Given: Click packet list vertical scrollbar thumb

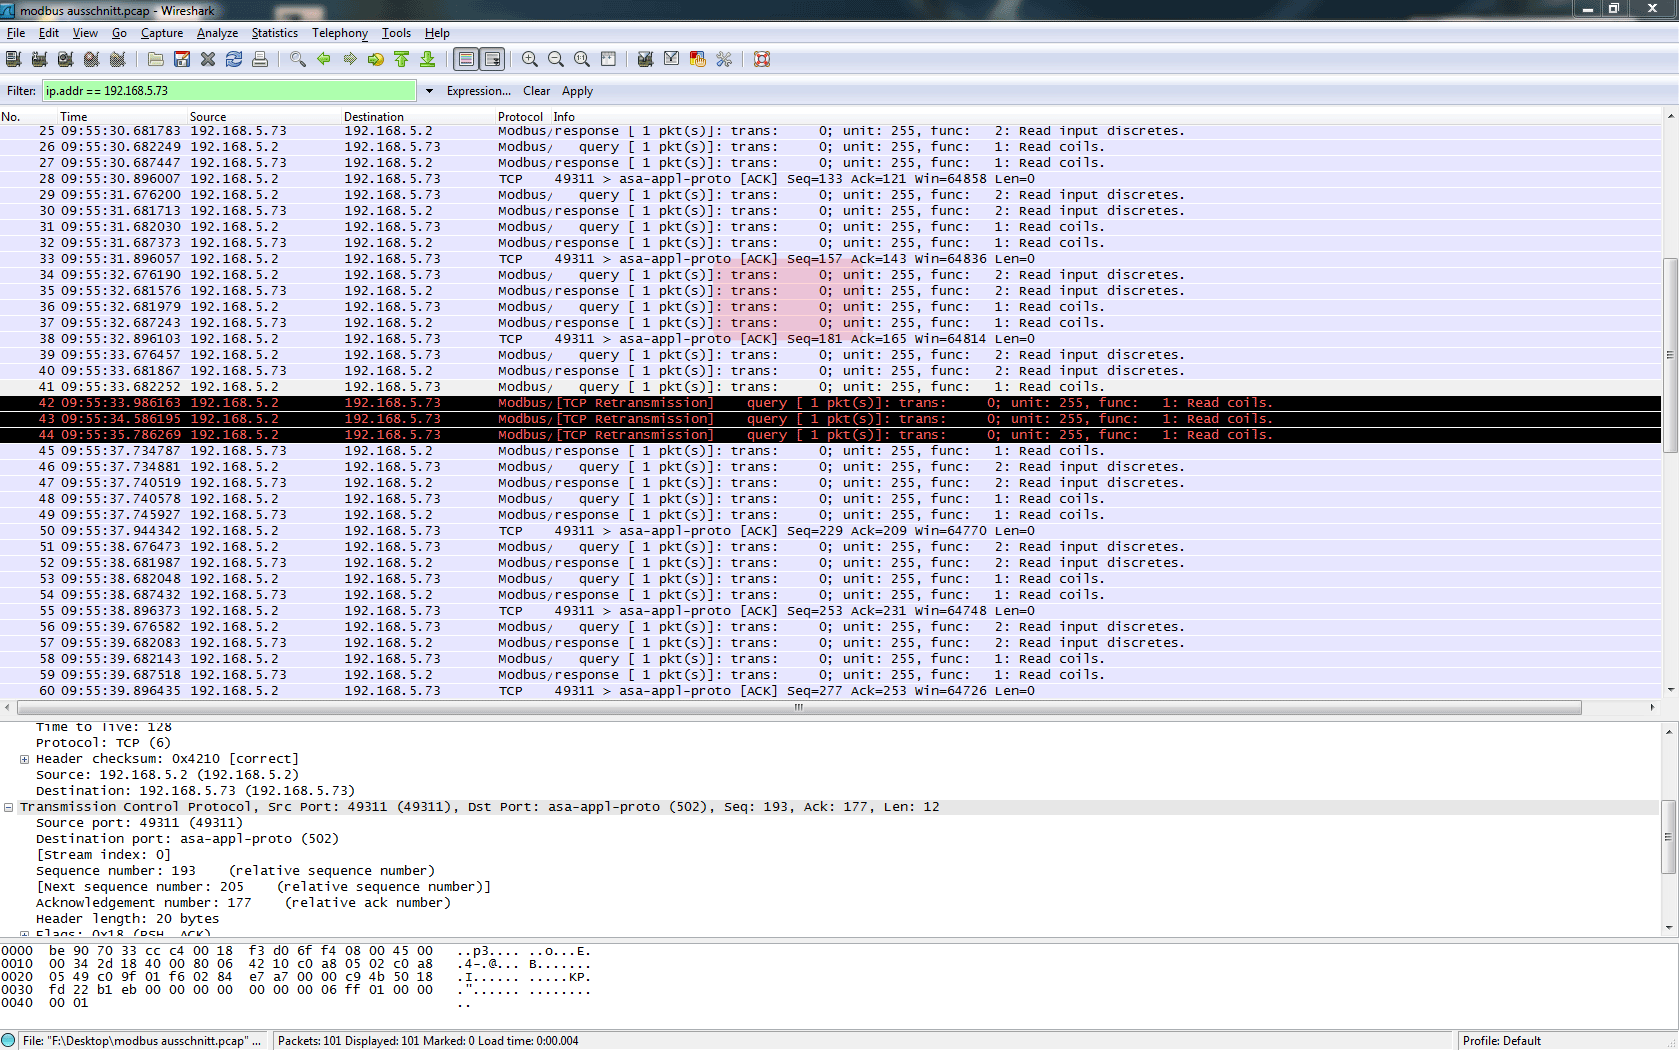Looking at the screenshot, I should point(1669,354).
